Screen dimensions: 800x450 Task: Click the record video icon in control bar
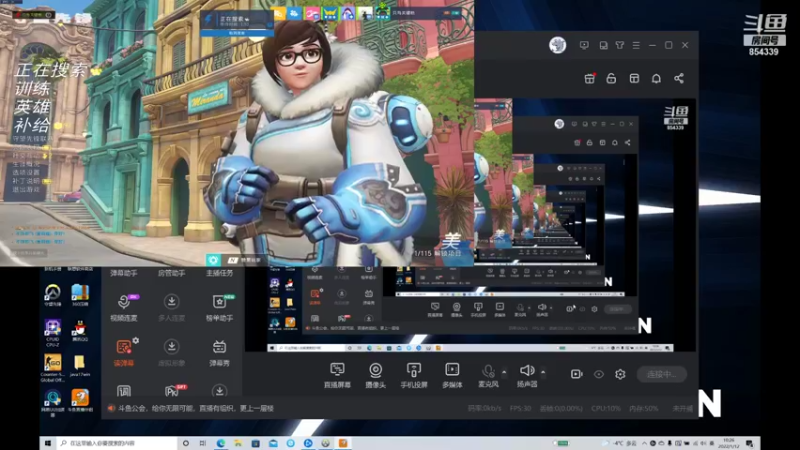point(577,374)
